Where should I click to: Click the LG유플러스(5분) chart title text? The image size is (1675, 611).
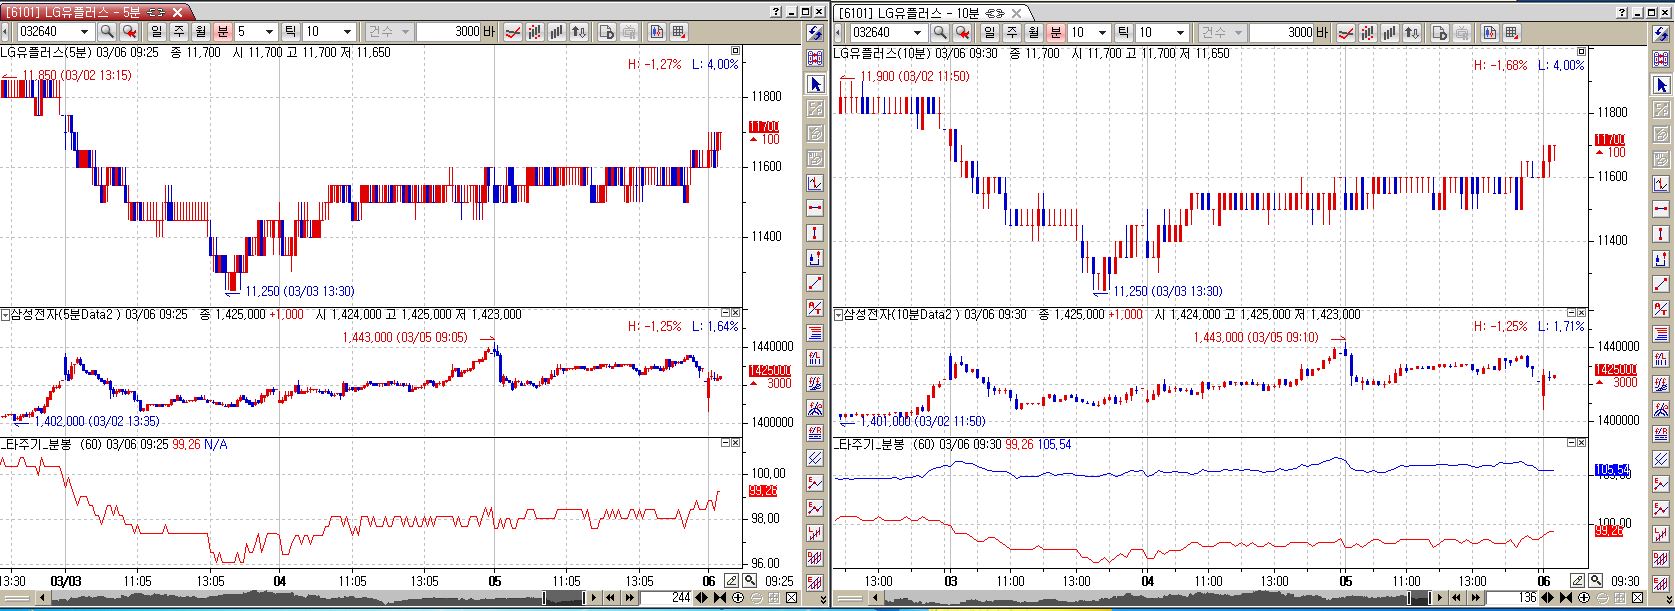click(x=45, y=52)
